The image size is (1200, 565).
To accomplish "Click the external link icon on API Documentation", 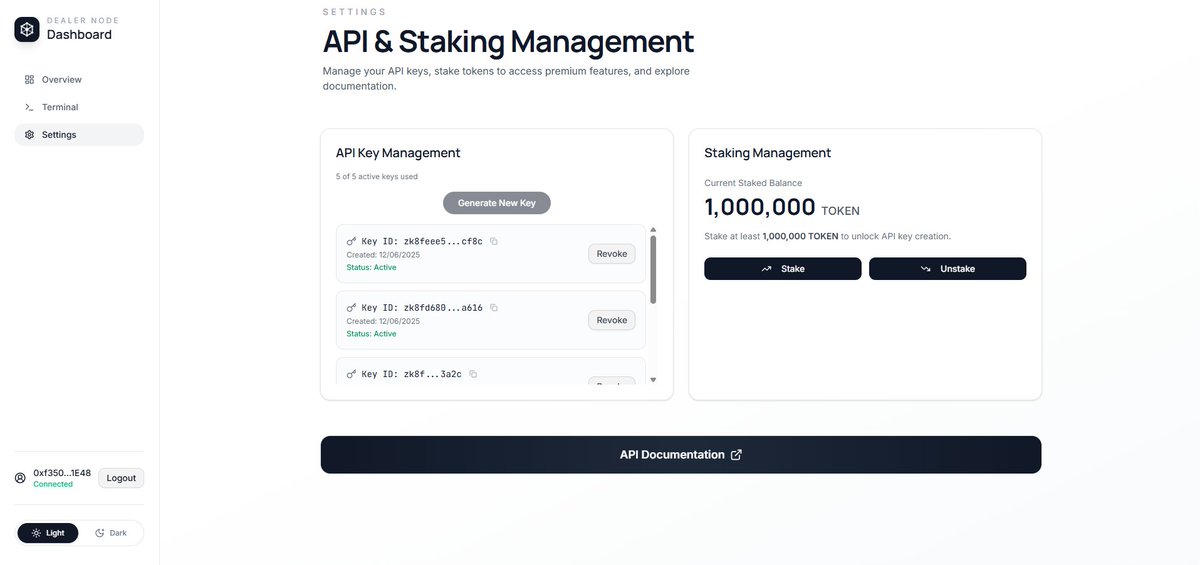I will [x=737, y=455].
